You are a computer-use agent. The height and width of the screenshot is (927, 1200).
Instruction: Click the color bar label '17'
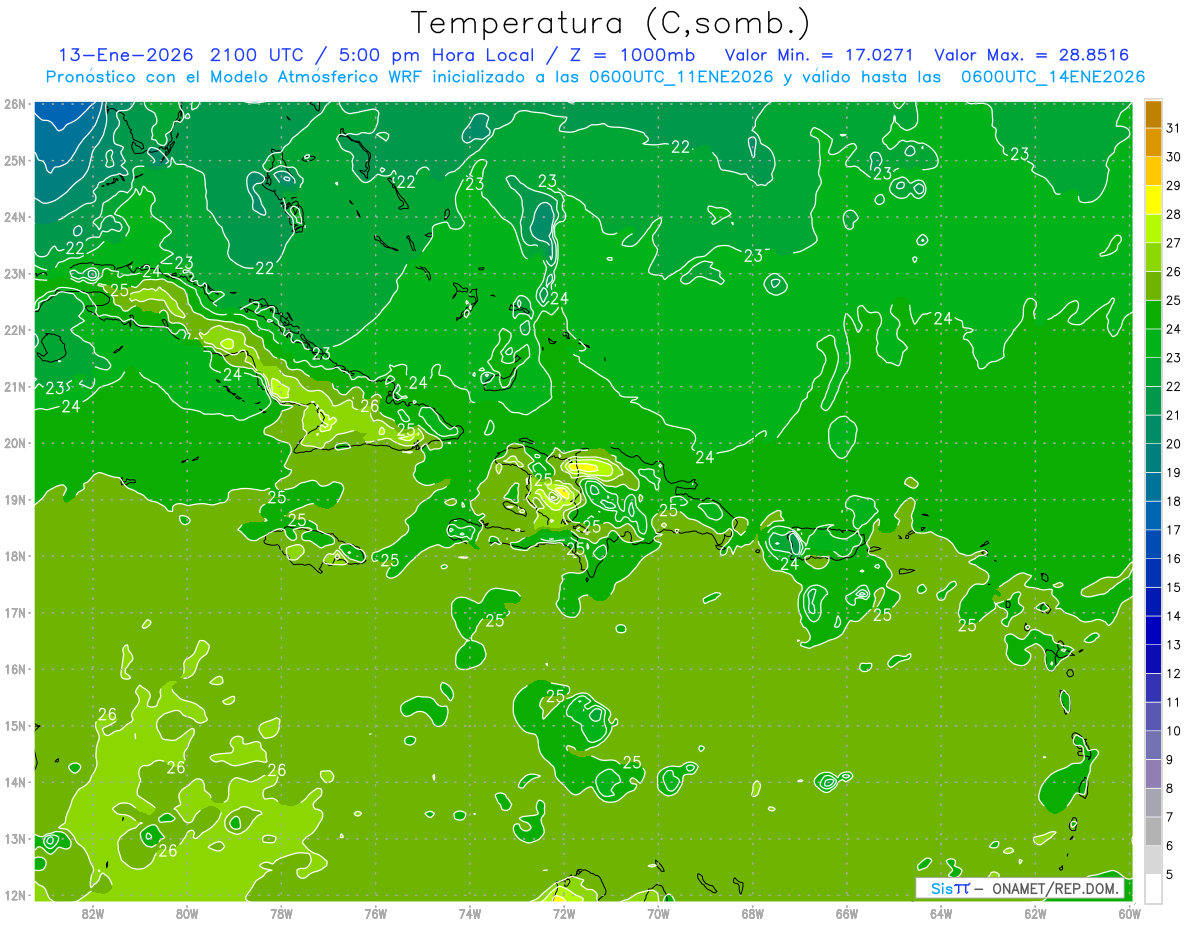[x=1174, y=530]
